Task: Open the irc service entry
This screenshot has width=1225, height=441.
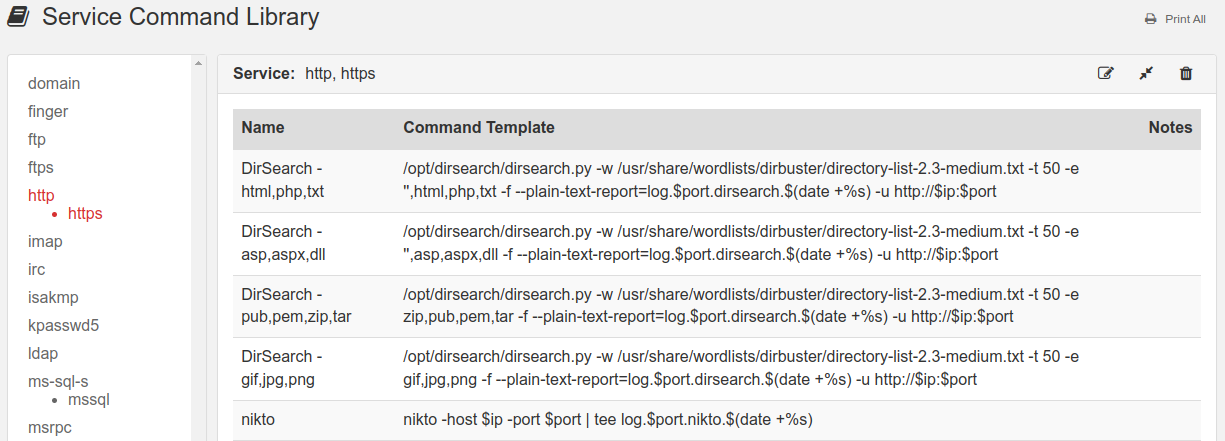Action: (x=36, y=269)
